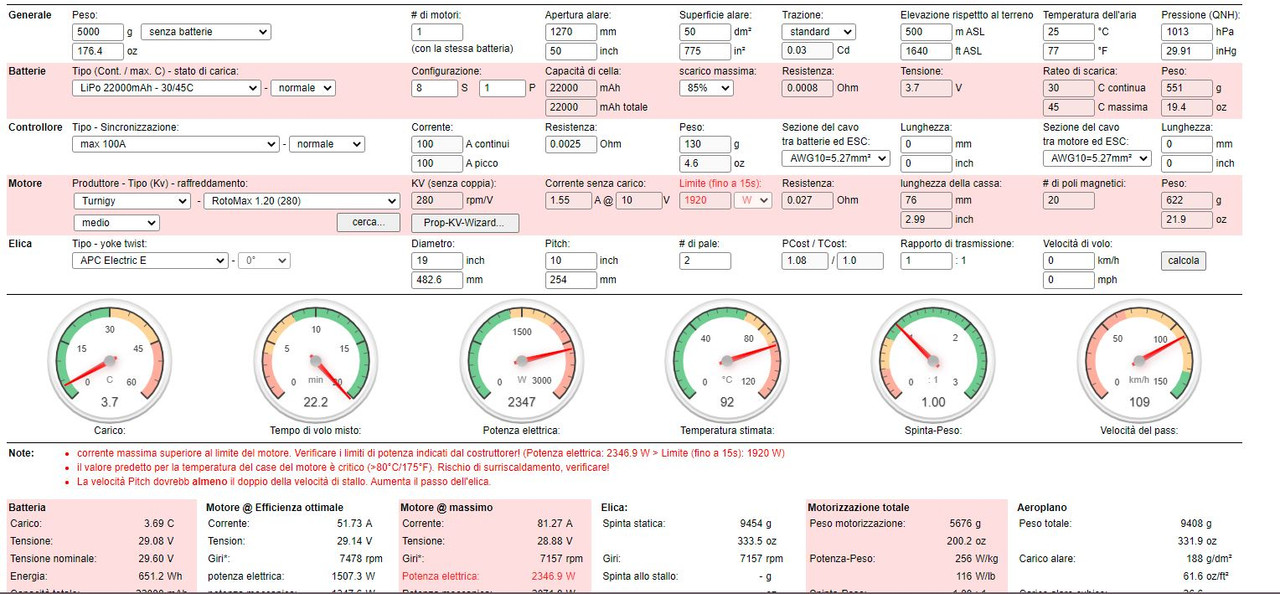Edit the Peso 5000 g field
Screen dimensions: 1280x594
[97, 32]
